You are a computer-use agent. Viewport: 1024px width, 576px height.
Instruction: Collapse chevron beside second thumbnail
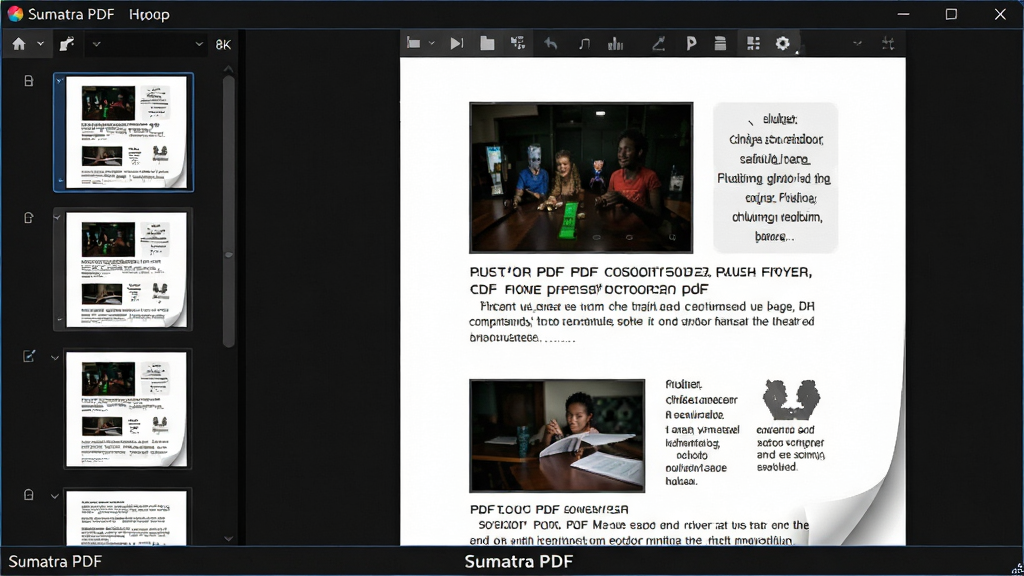(x=57, y=217)
